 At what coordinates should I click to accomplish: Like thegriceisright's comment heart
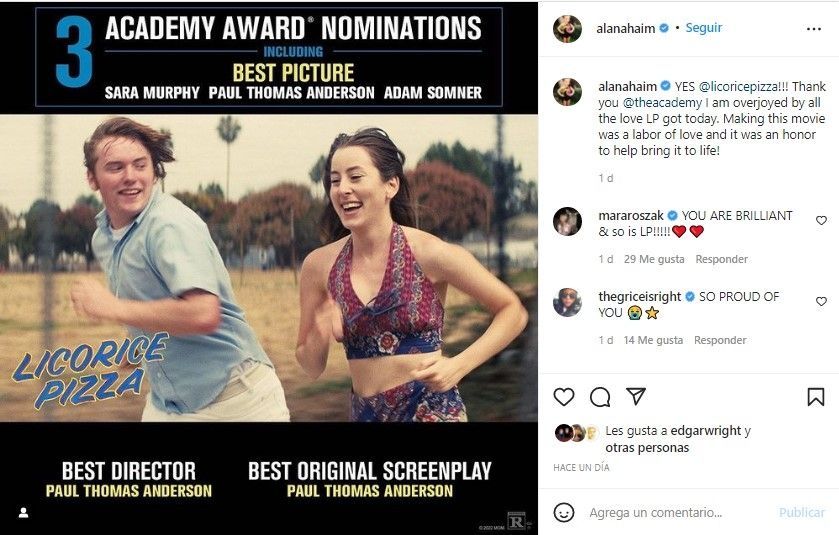tap(822, 301)
